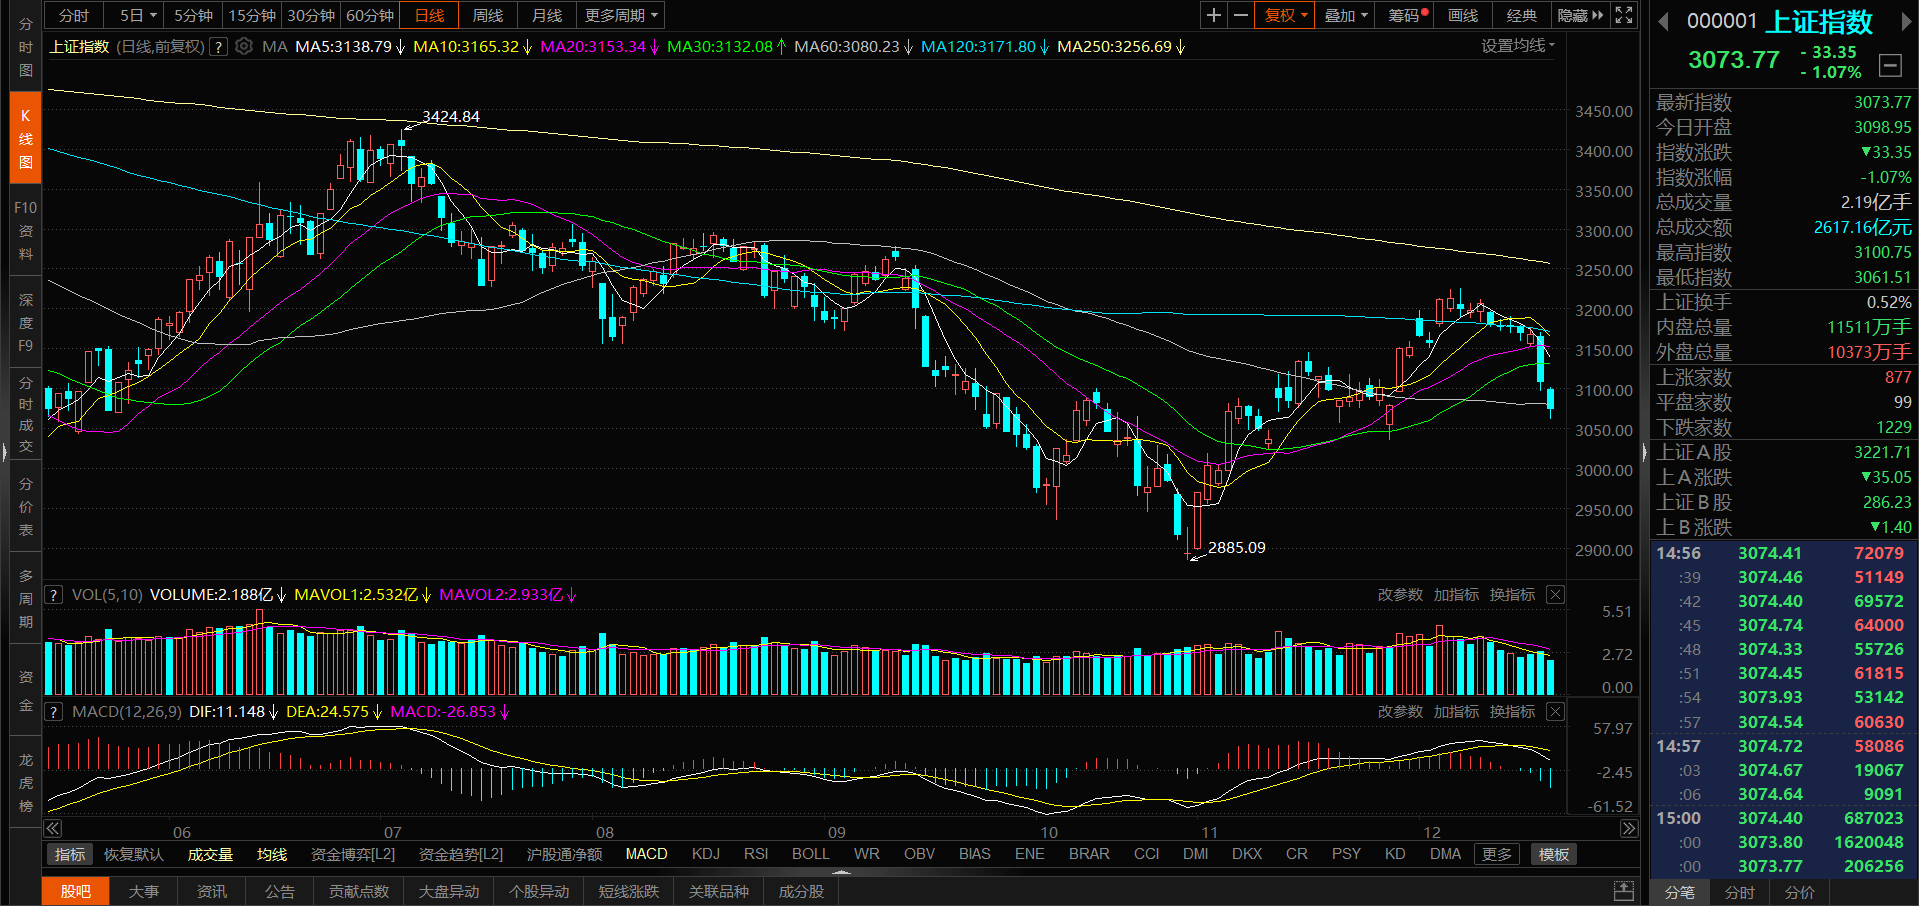Expand bottom panel with up arrow handle
1919x906 pixels.
[x=842, y=872]
